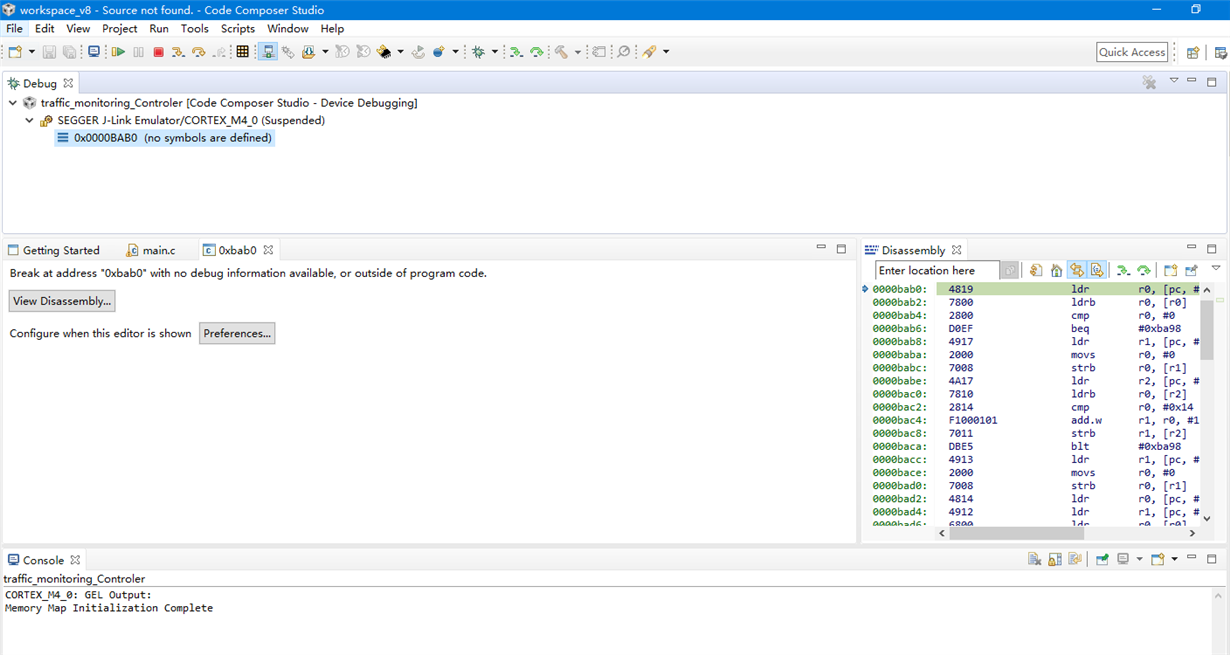
Task: Open the rocket icon dropdown arrow
Action: tap(666, 52)
